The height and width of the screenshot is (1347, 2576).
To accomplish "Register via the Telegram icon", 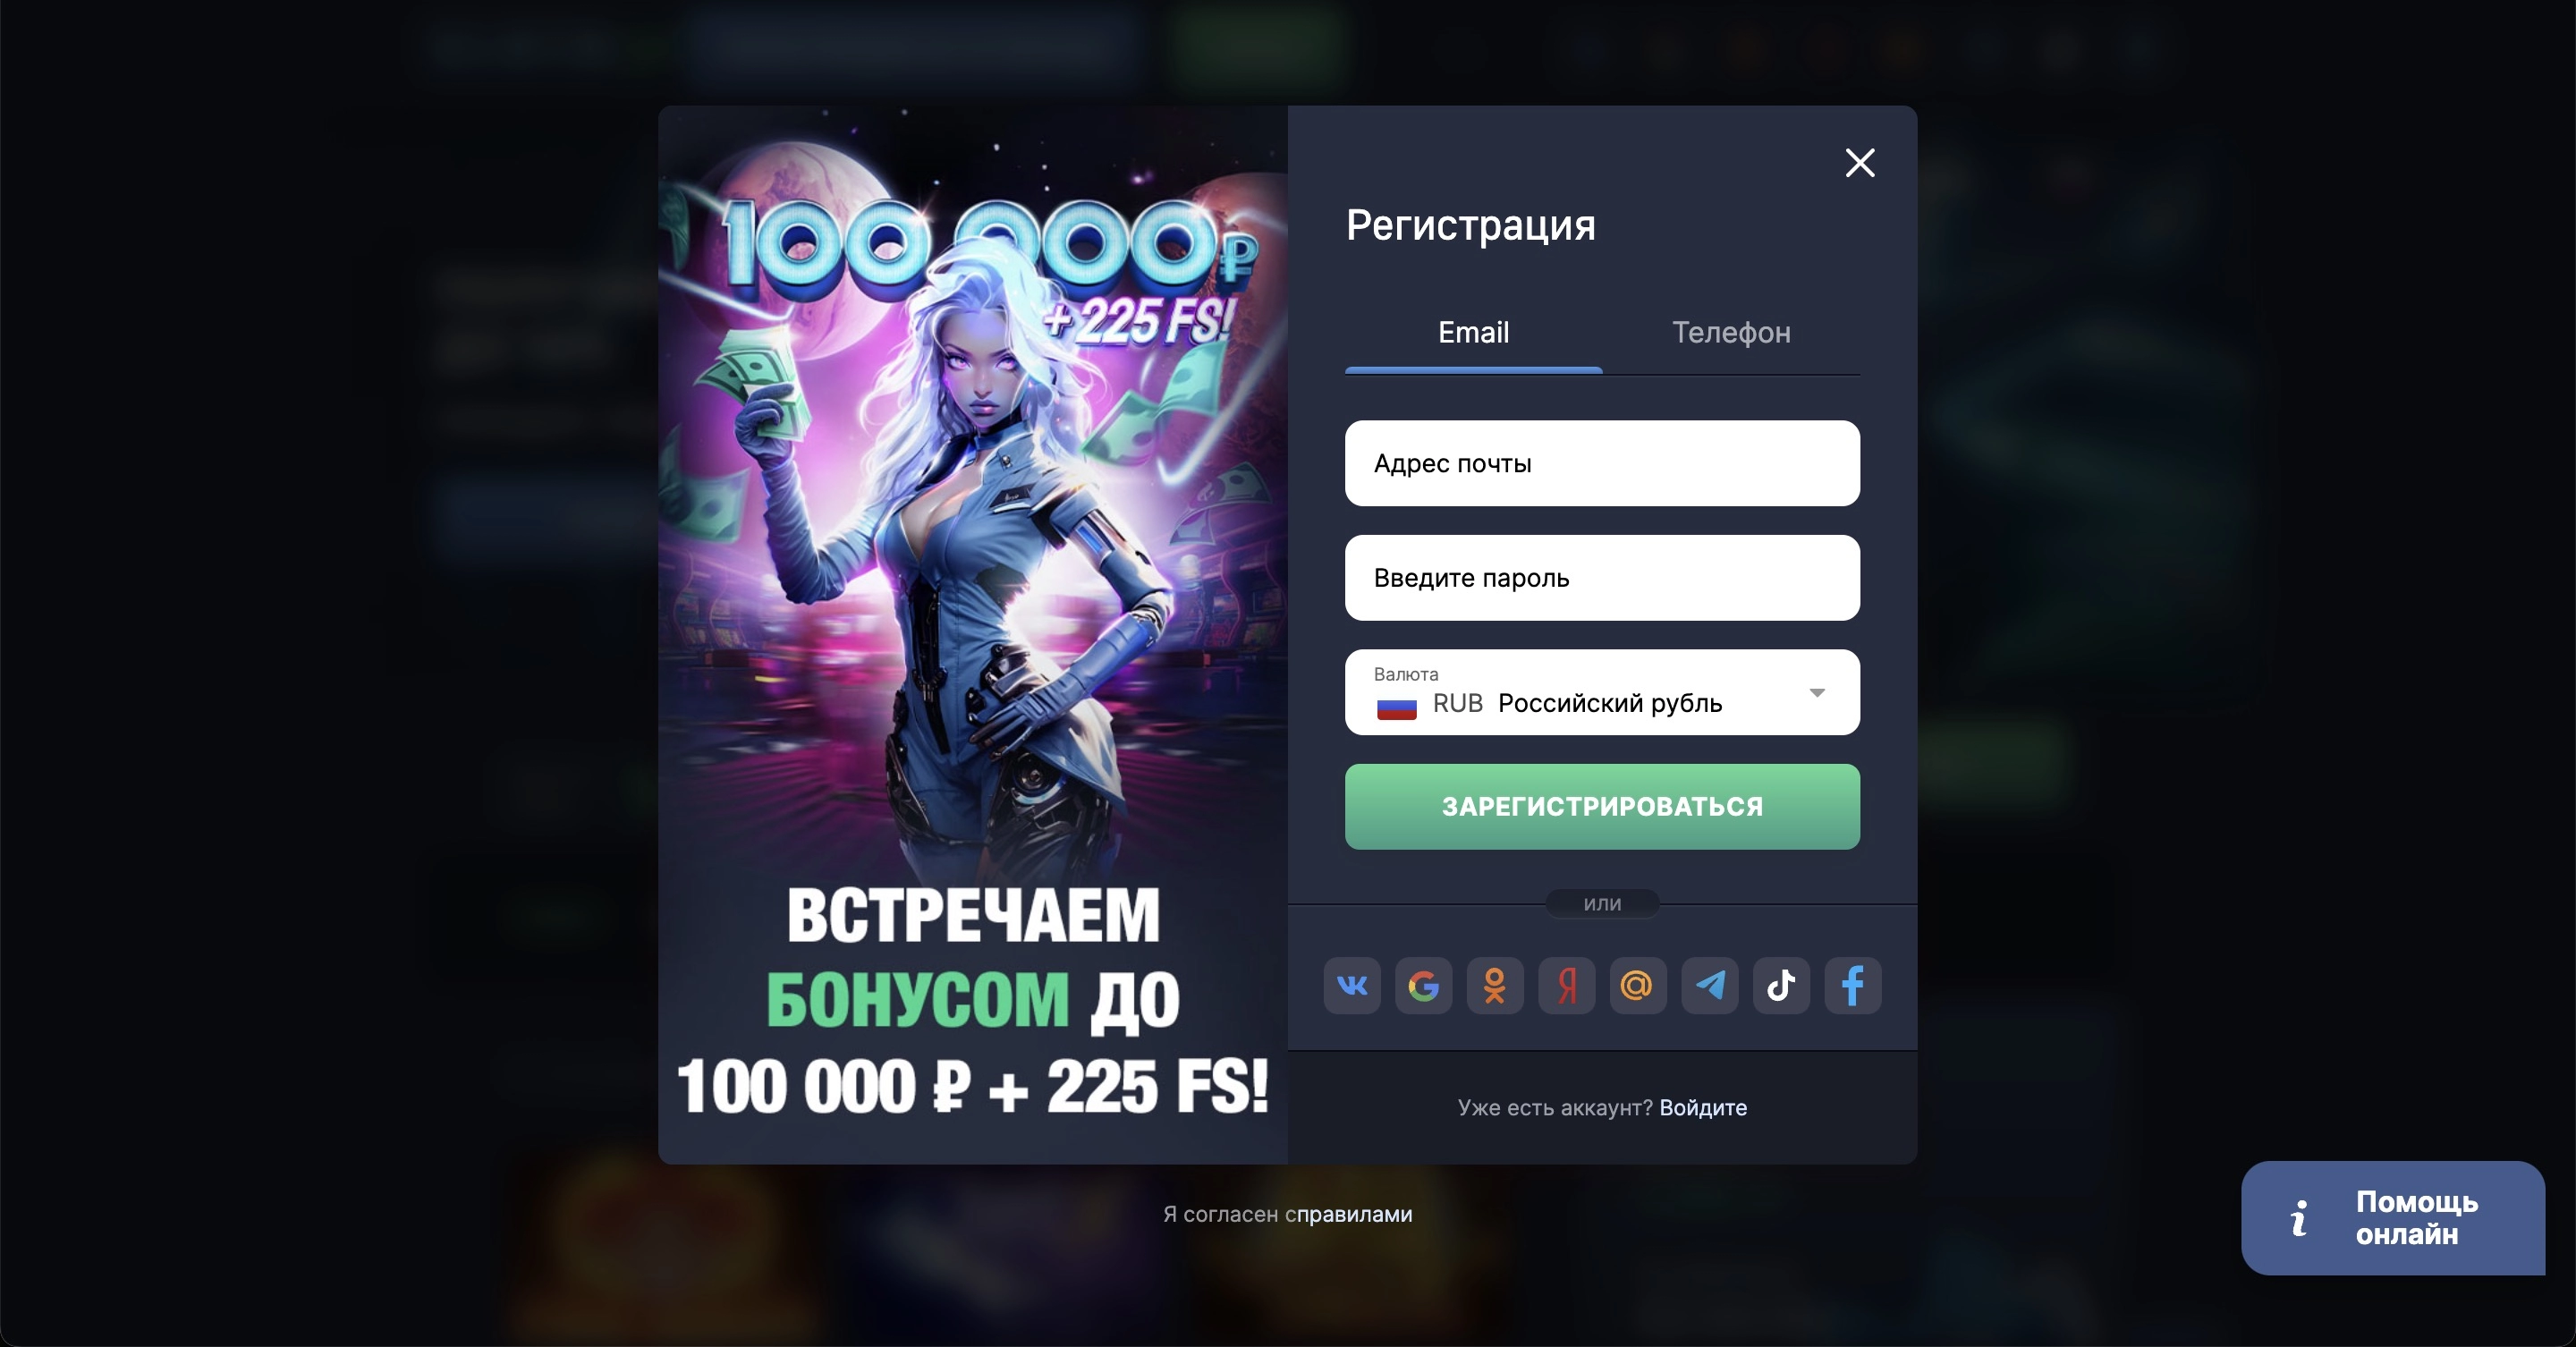I will (1710, 986).
